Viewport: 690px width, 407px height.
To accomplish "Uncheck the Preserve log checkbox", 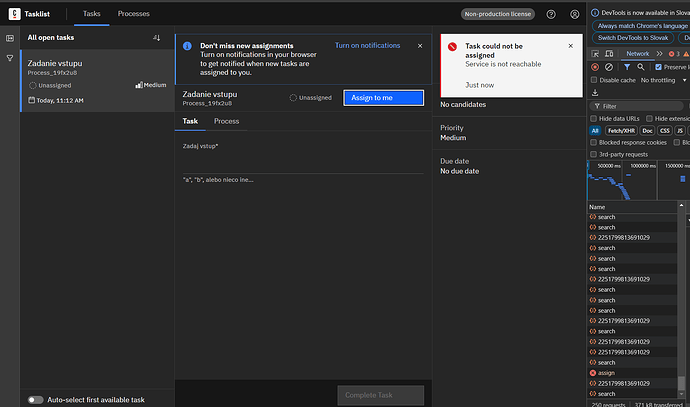I will tap(658, 67).
